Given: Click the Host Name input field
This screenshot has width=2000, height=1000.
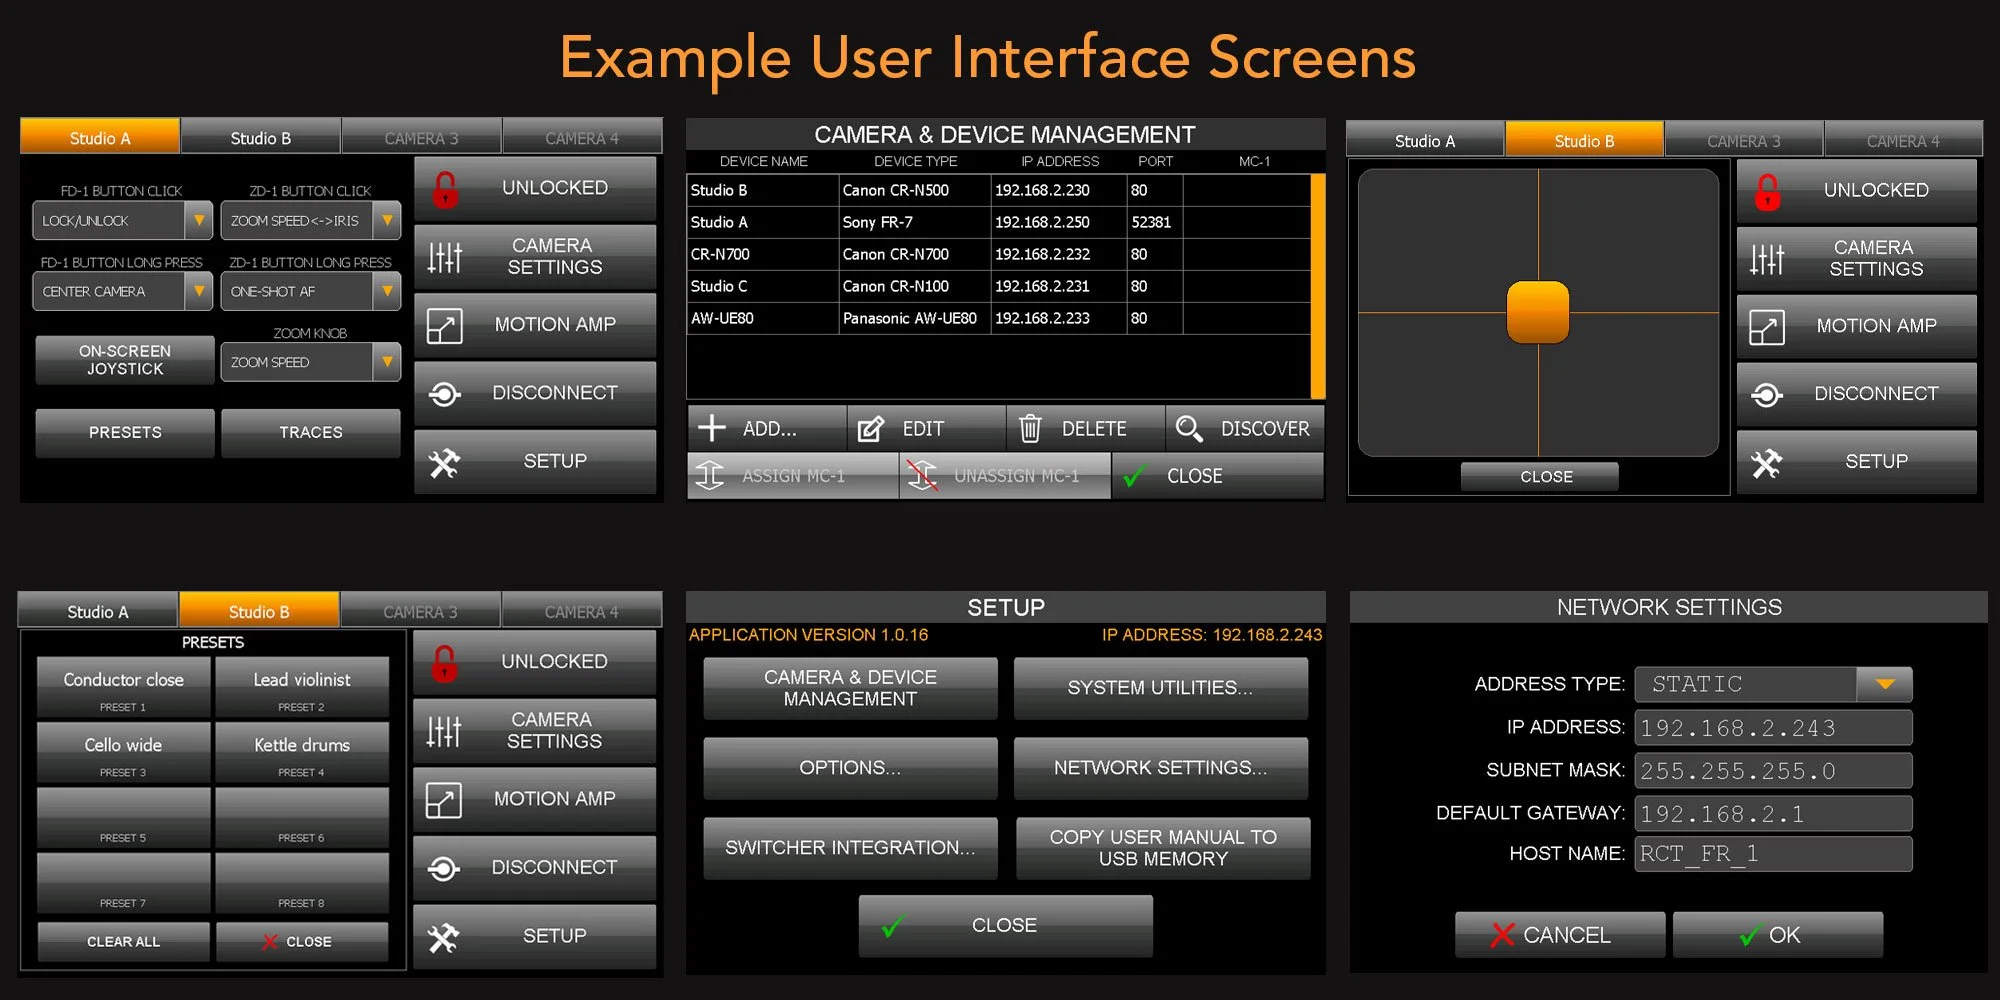Looking at the screenshot, I should 1772,853.
